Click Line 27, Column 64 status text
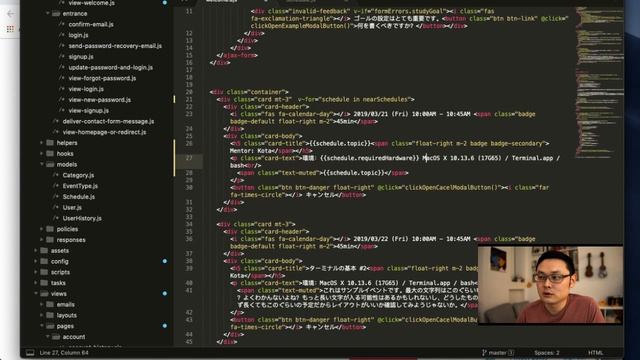 64,353
